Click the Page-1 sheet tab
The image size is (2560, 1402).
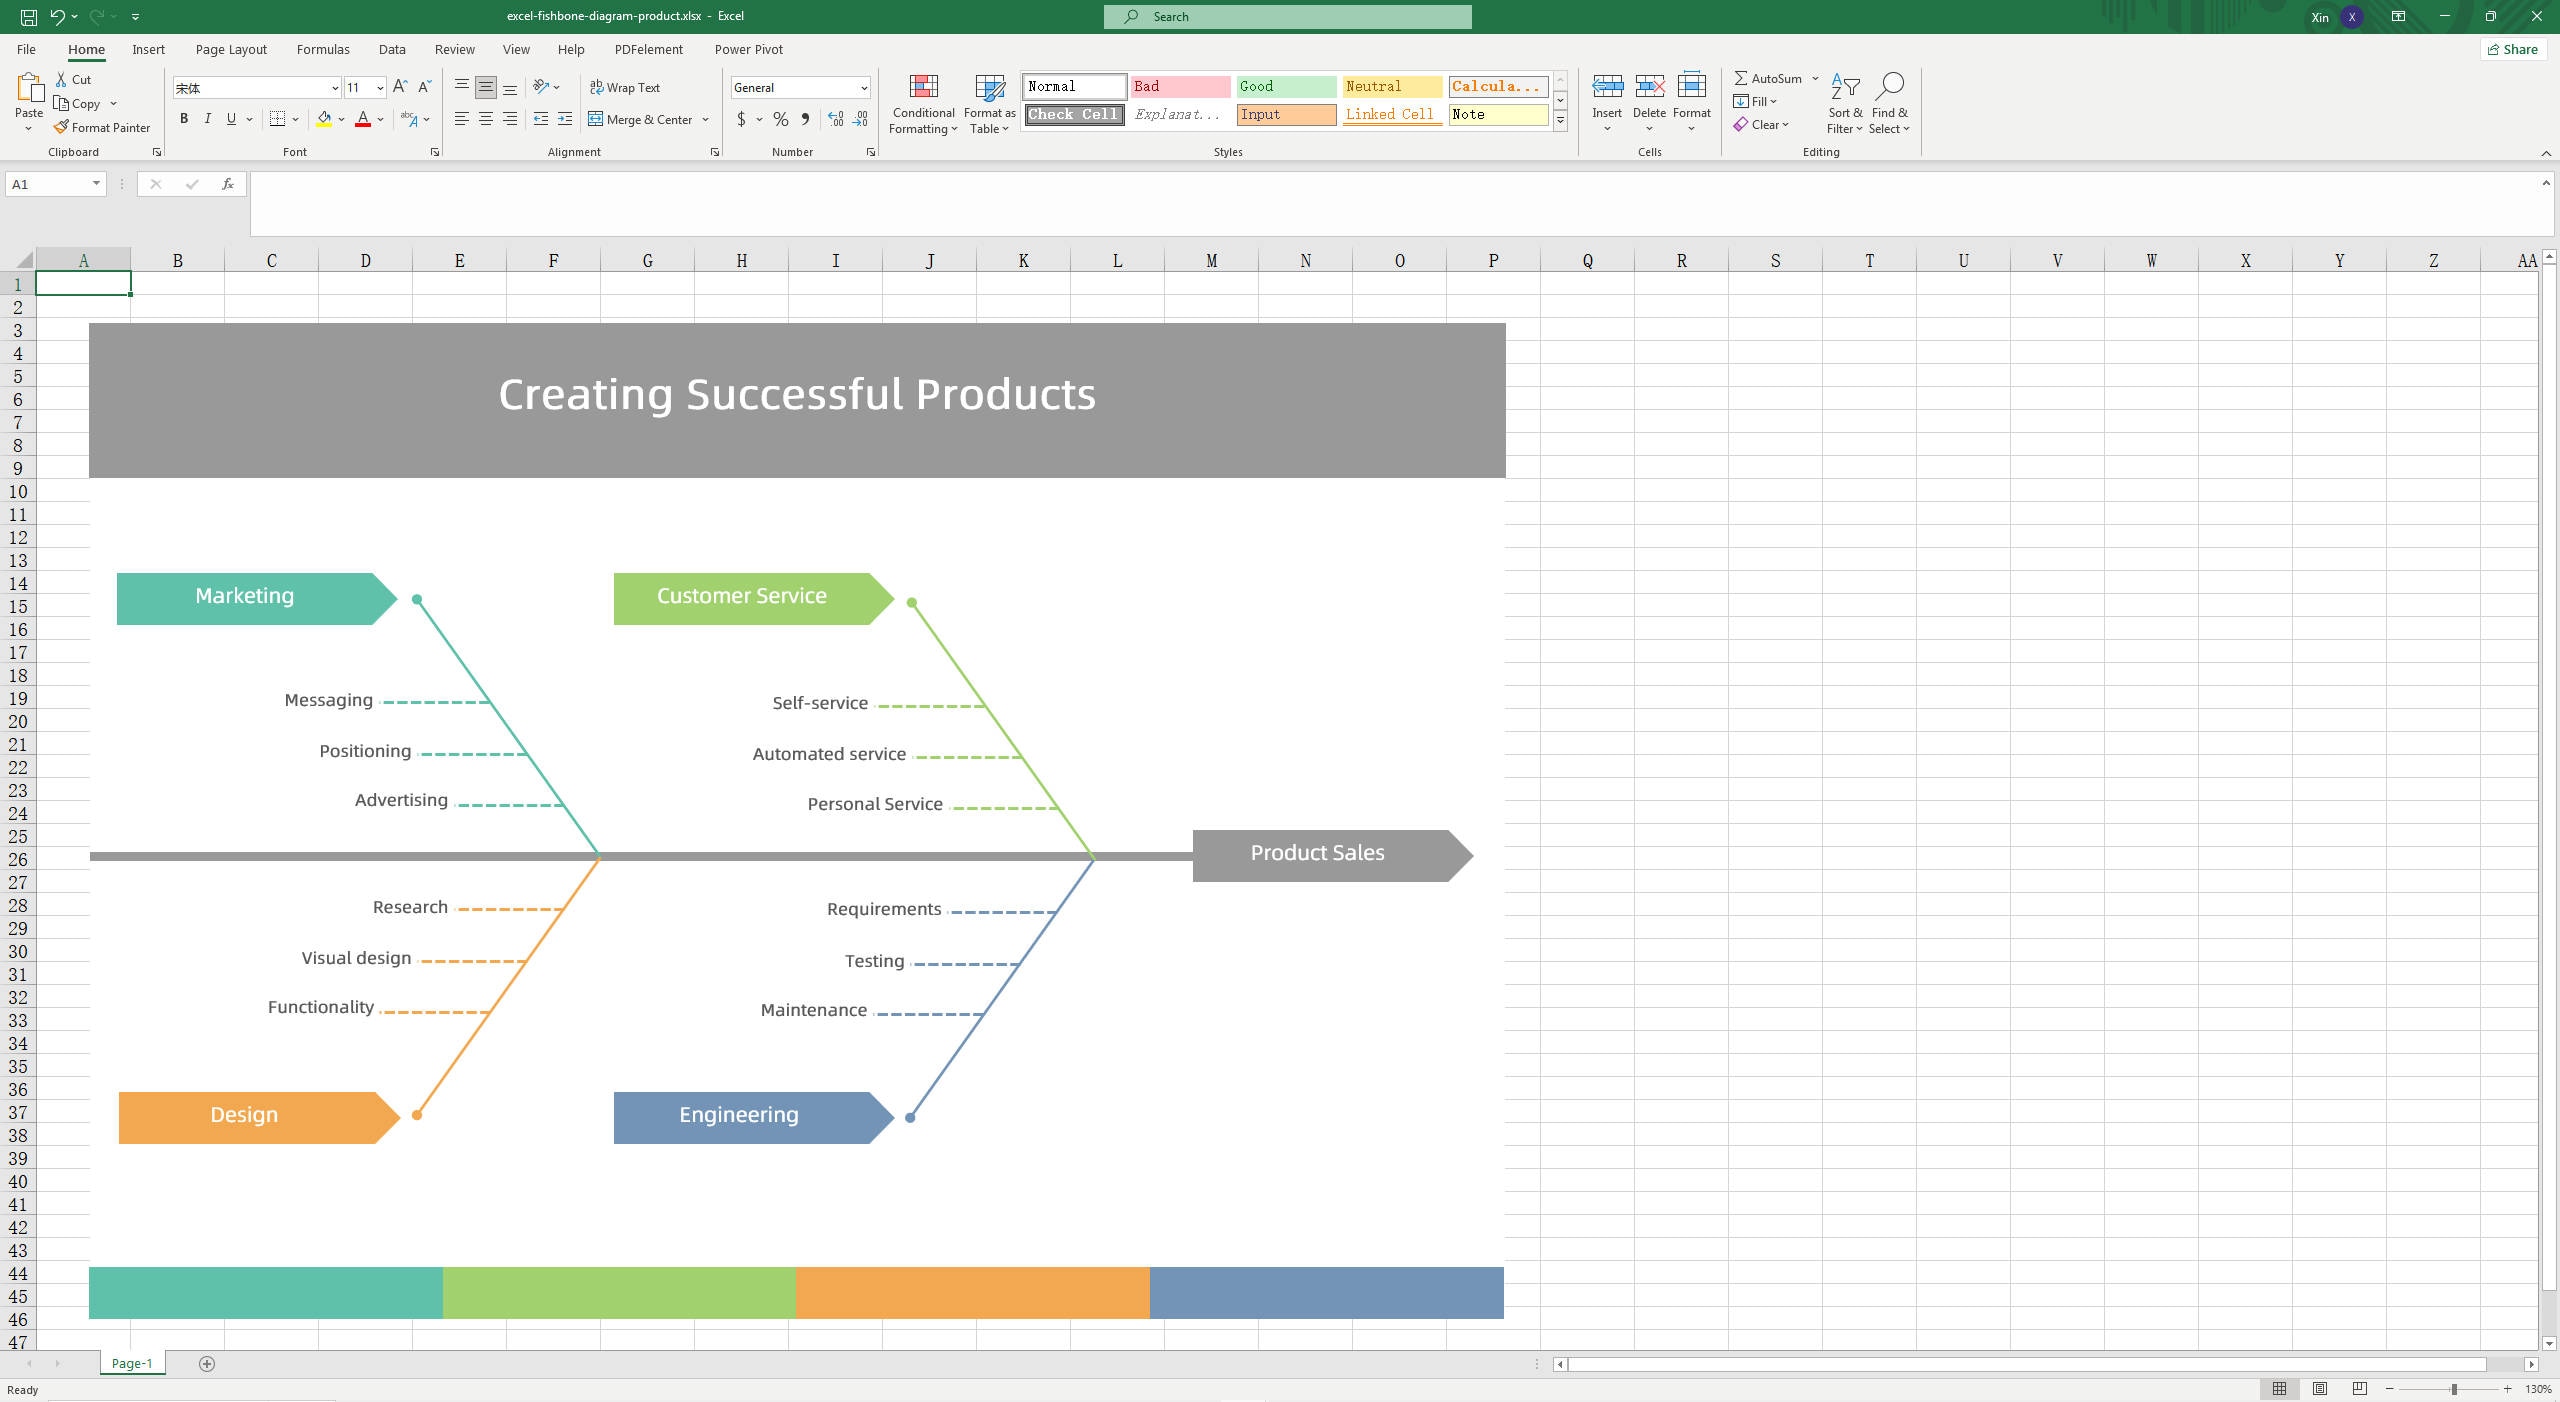coord(131,1363)
